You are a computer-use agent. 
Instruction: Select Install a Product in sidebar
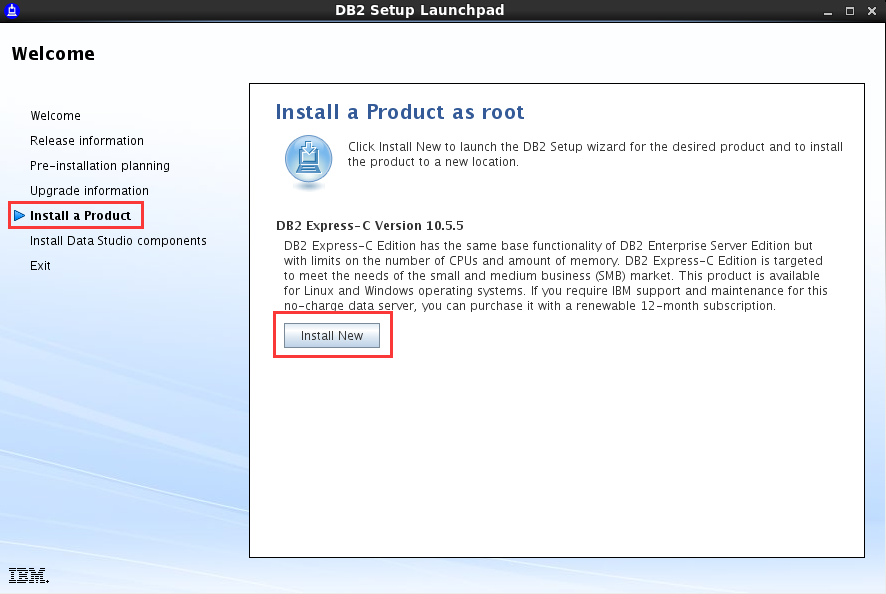[80, 215]
